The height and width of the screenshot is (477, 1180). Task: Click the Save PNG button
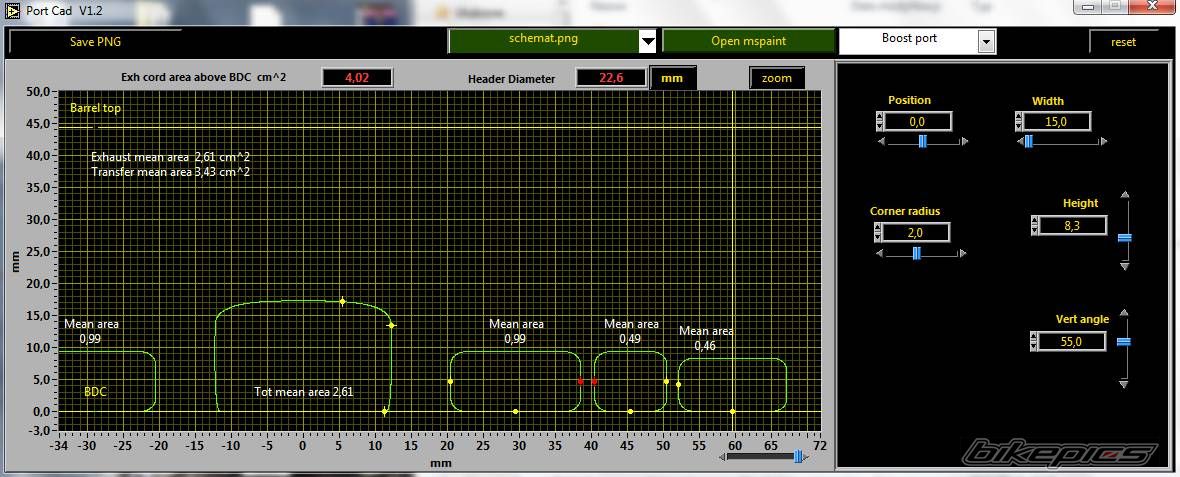(x=95, y=42)
